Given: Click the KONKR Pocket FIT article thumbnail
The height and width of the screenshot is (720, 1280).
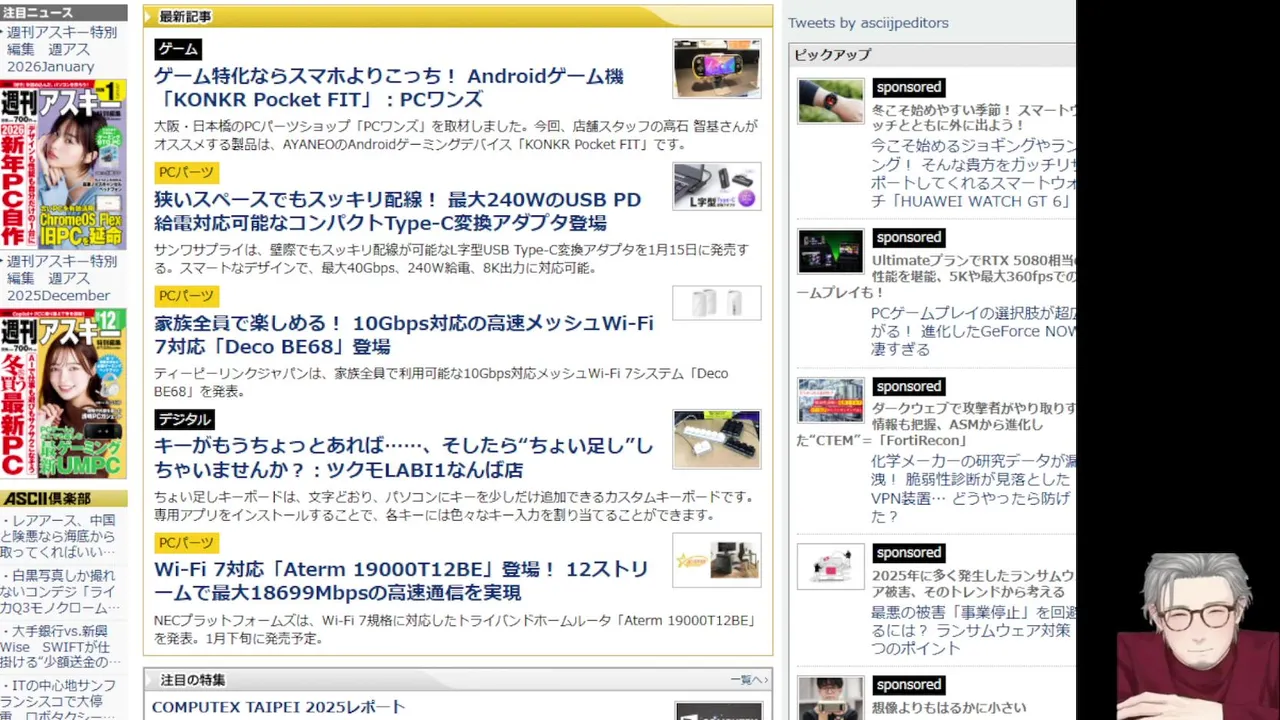Looking at the screenshot, I should tap(717, 69).
